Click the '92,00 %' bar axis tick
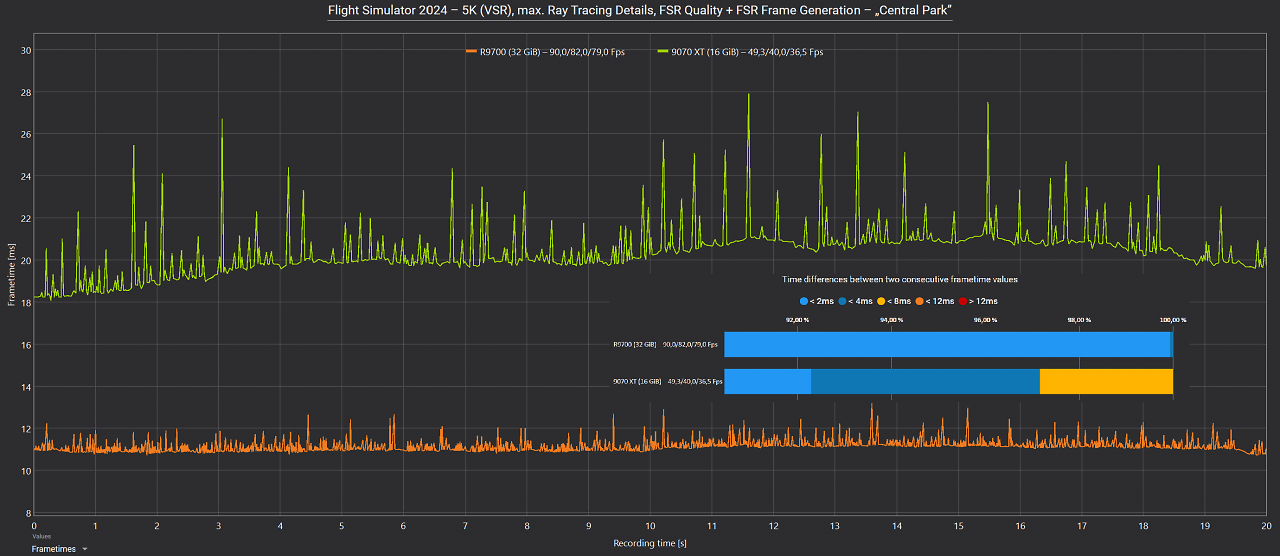Viewport: 1280px width, 556px height. [797, 320]
